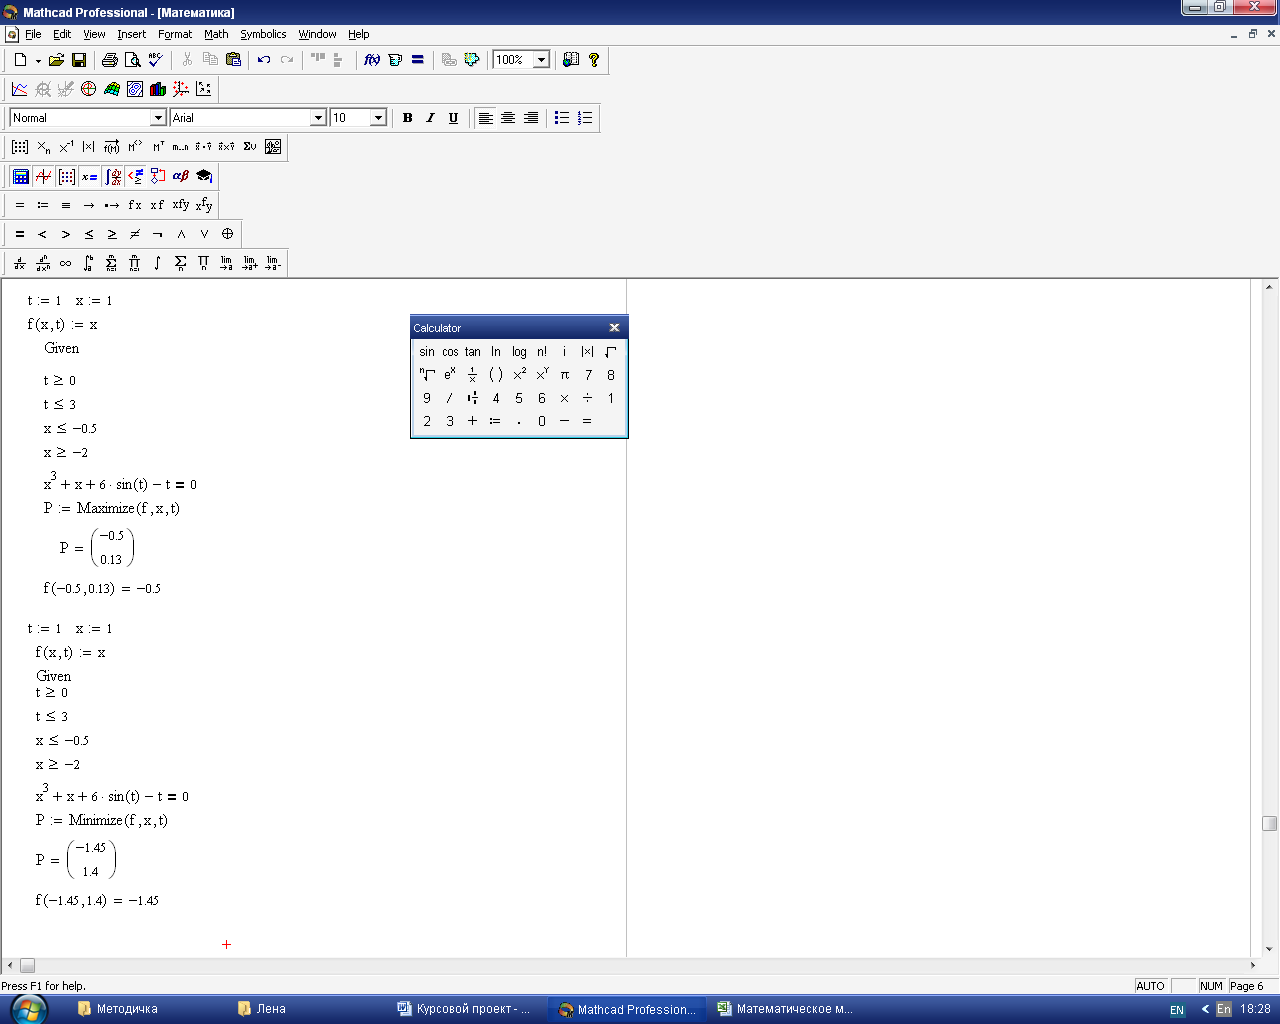Click the yellow Help question mark icon
This screenshot has width=1280, height=1024.
point(594,60)
